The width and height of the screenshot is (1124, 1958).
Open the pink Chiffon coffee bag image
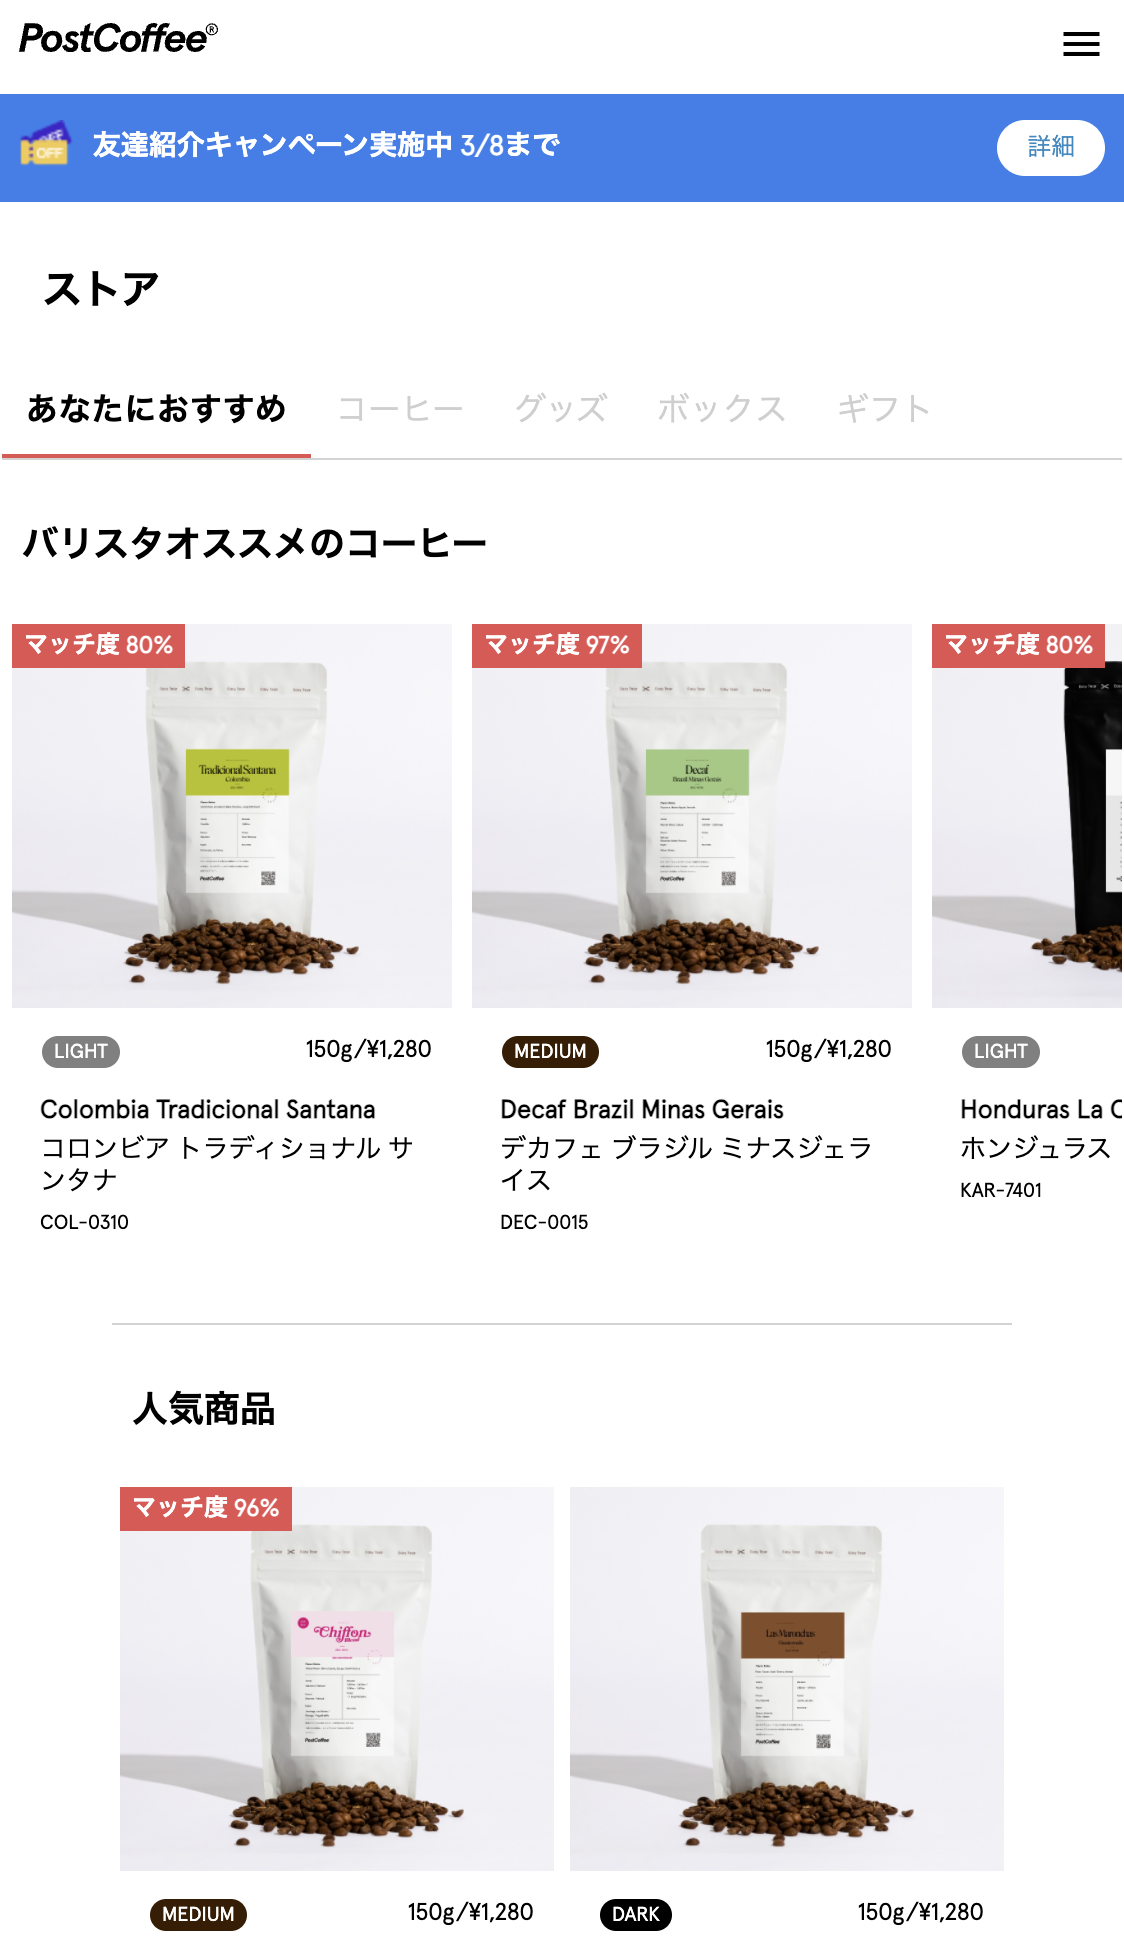point(337,1679)
